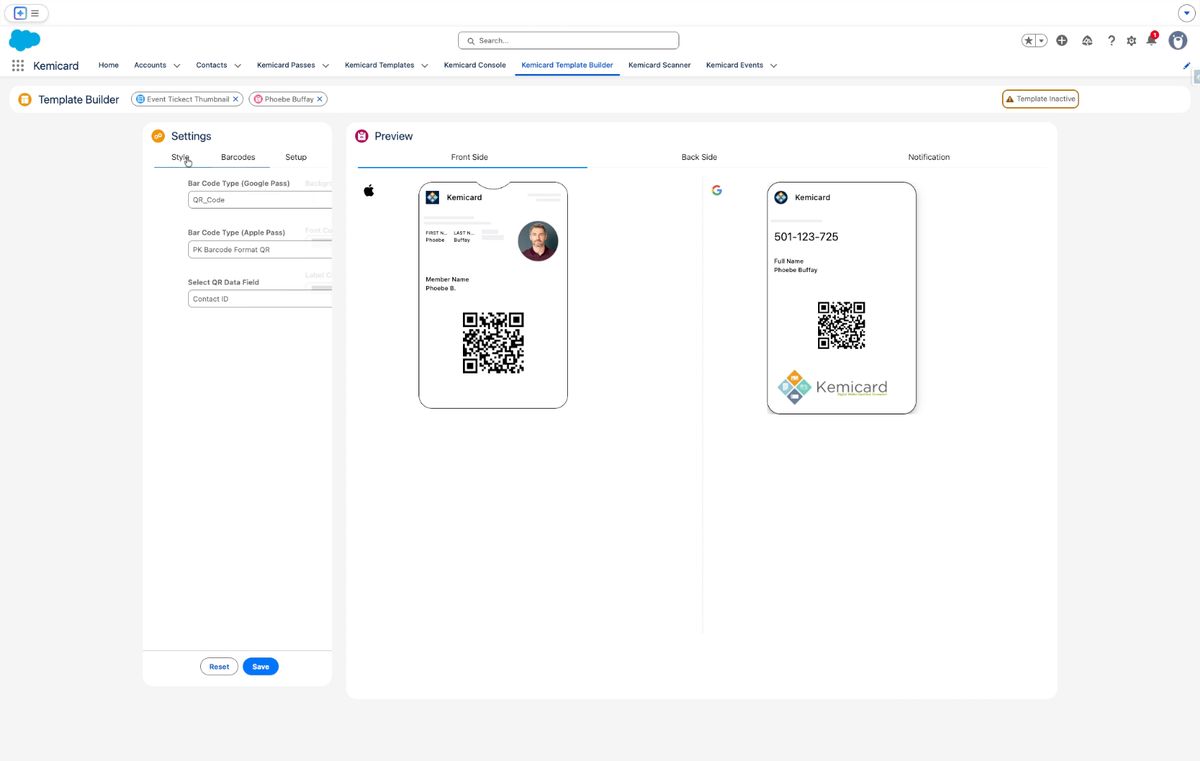
Task: Open the notifications bell
Action: tap(1152, 39)
